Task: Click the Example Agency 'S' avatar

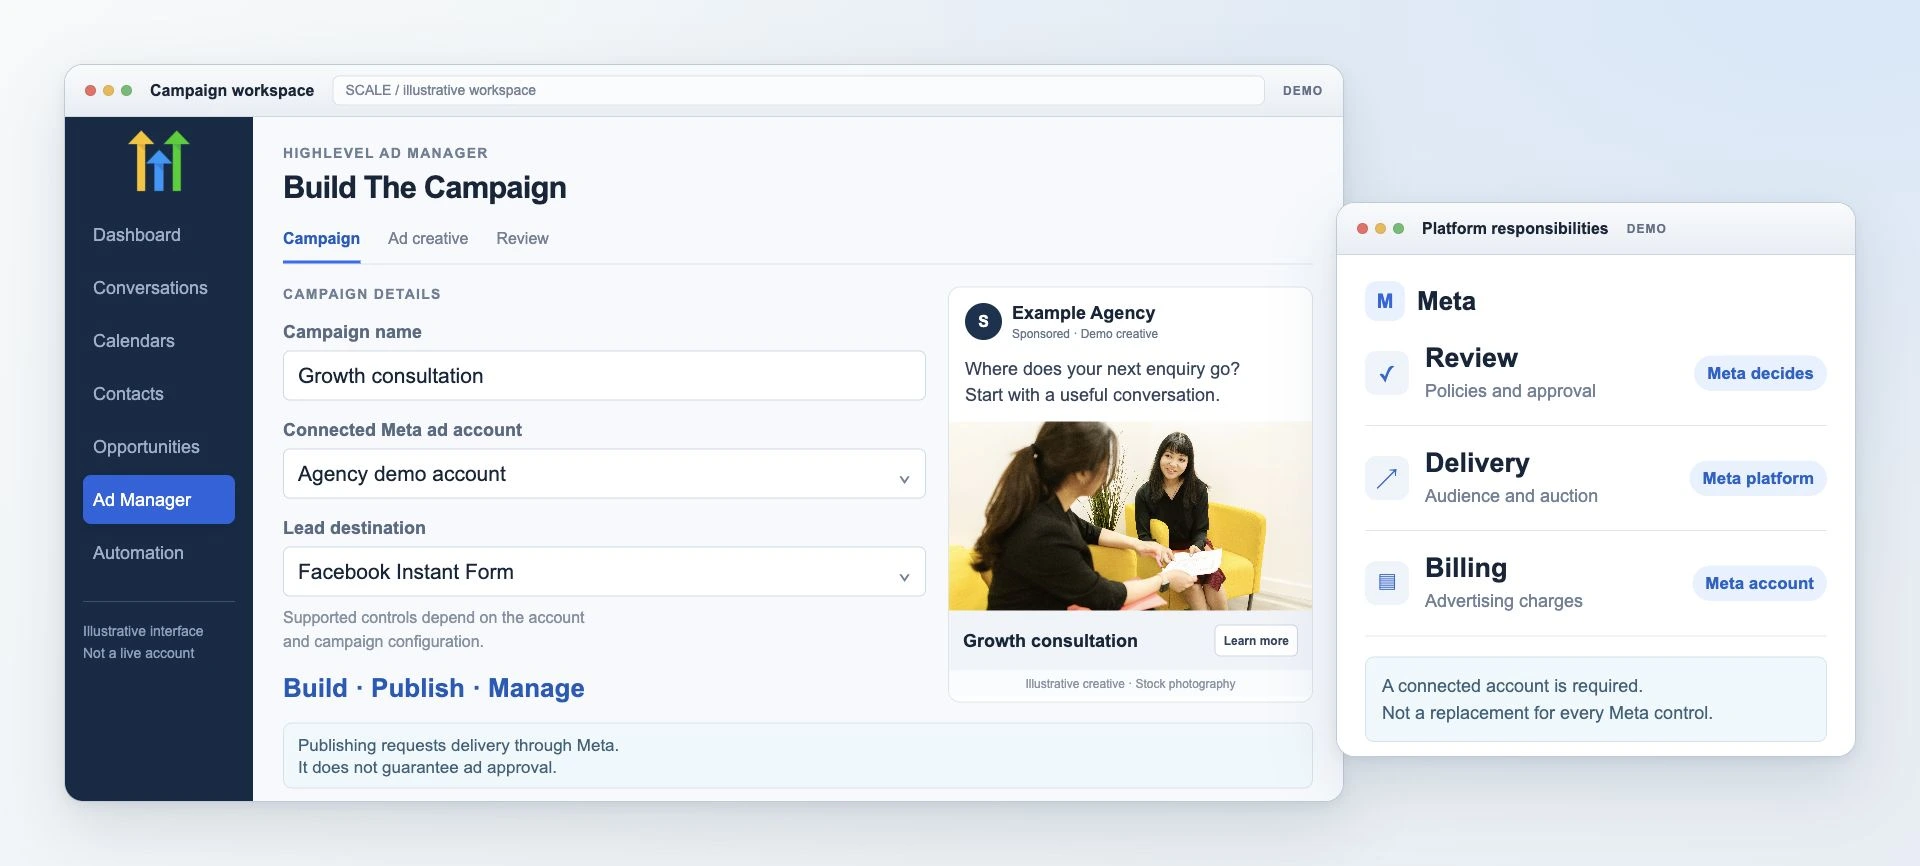Action: click(x=983, y=322)
